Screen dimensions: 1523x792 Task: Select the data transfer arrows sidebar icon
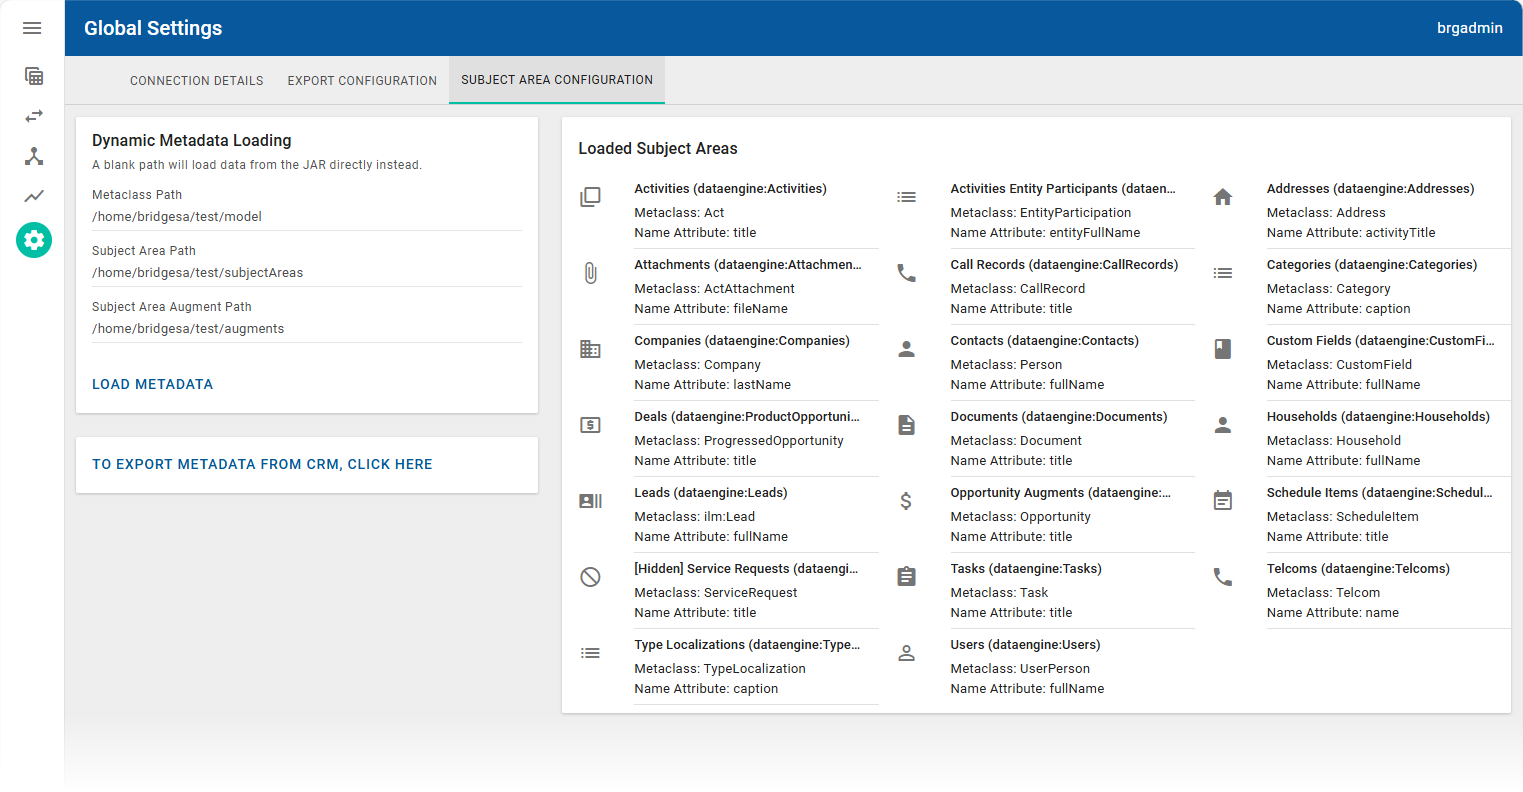(x=33, y=116)
